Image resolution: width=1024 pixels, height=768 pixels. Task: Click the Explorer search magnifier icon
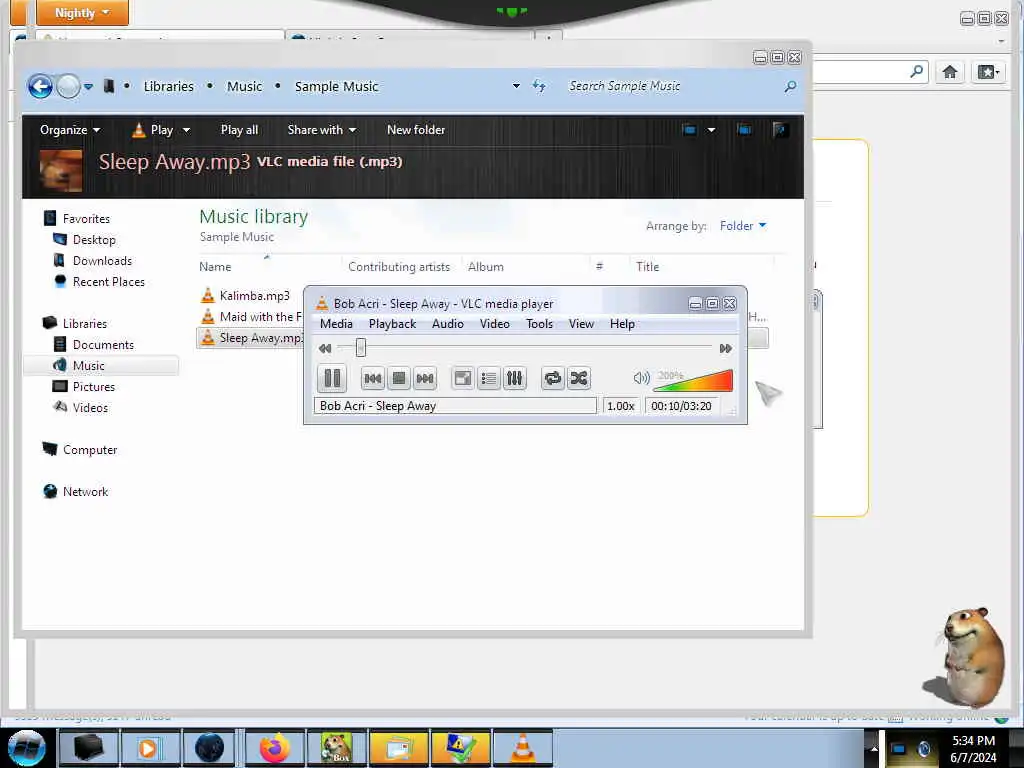(790, 86)
